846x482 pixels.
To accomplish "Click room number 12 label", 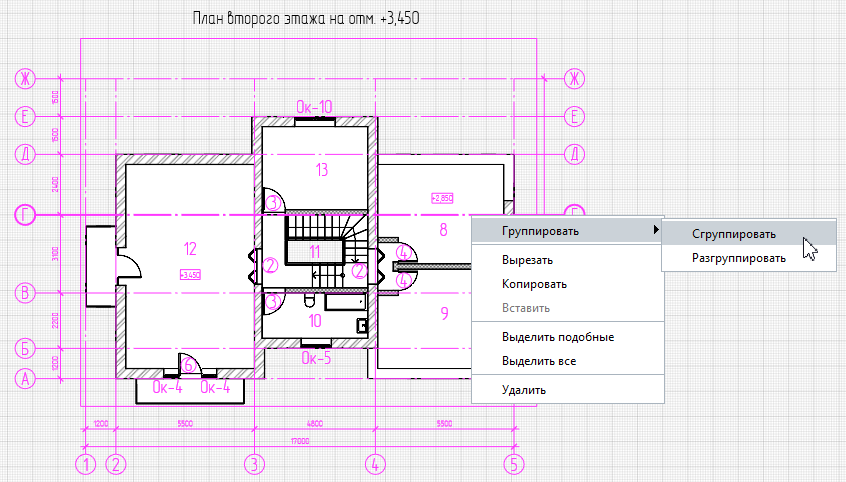I will point(190,247).
